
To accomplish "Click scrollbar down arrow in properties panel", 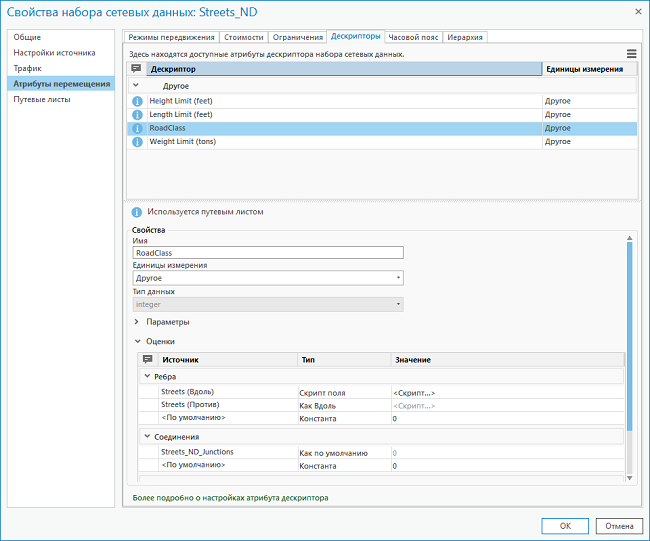I will pos(629,478).
